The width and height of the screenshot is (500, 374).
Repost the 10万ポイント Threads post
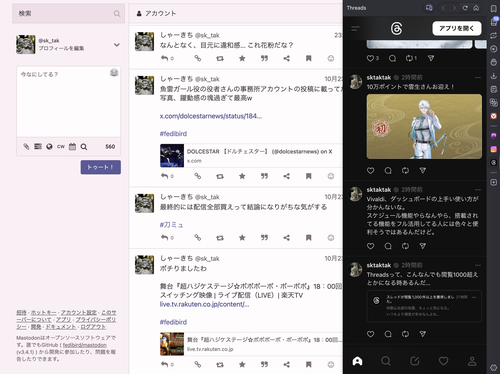[405, 171]
